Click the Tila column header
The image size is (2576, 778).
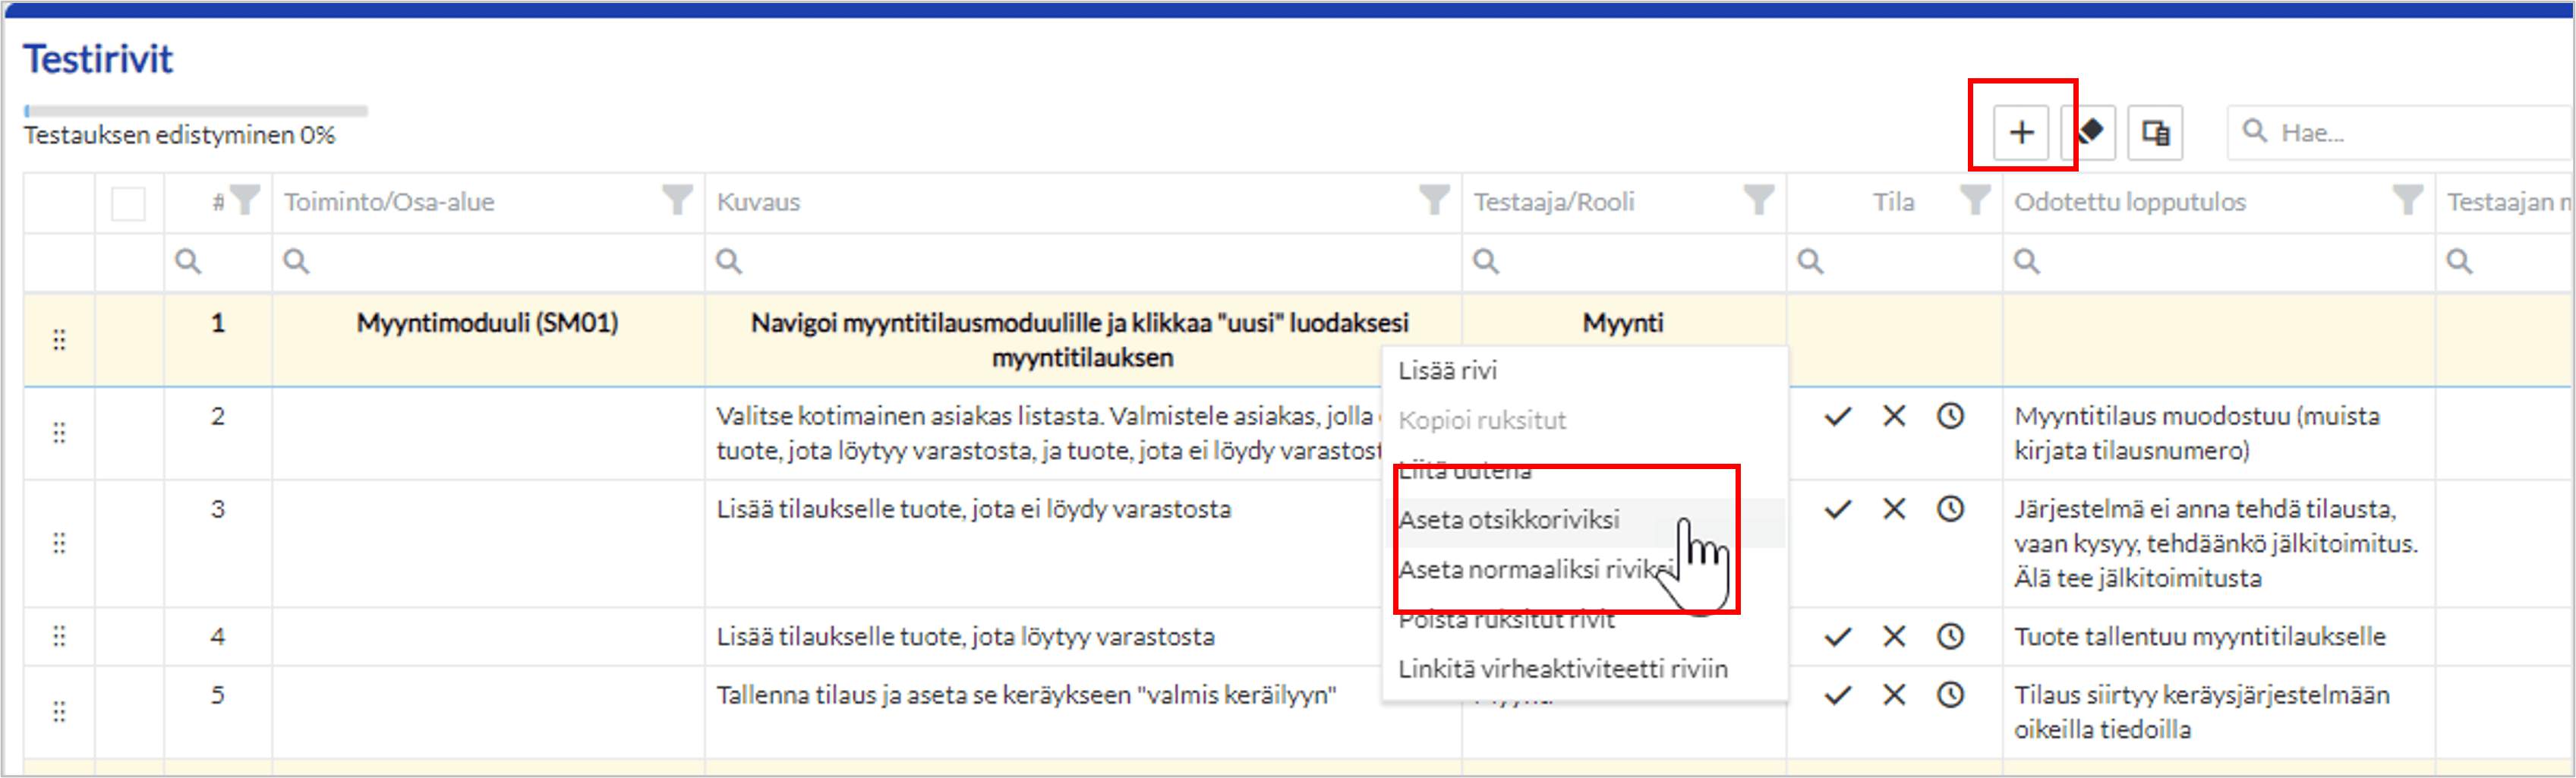(x=1894, y=202)
